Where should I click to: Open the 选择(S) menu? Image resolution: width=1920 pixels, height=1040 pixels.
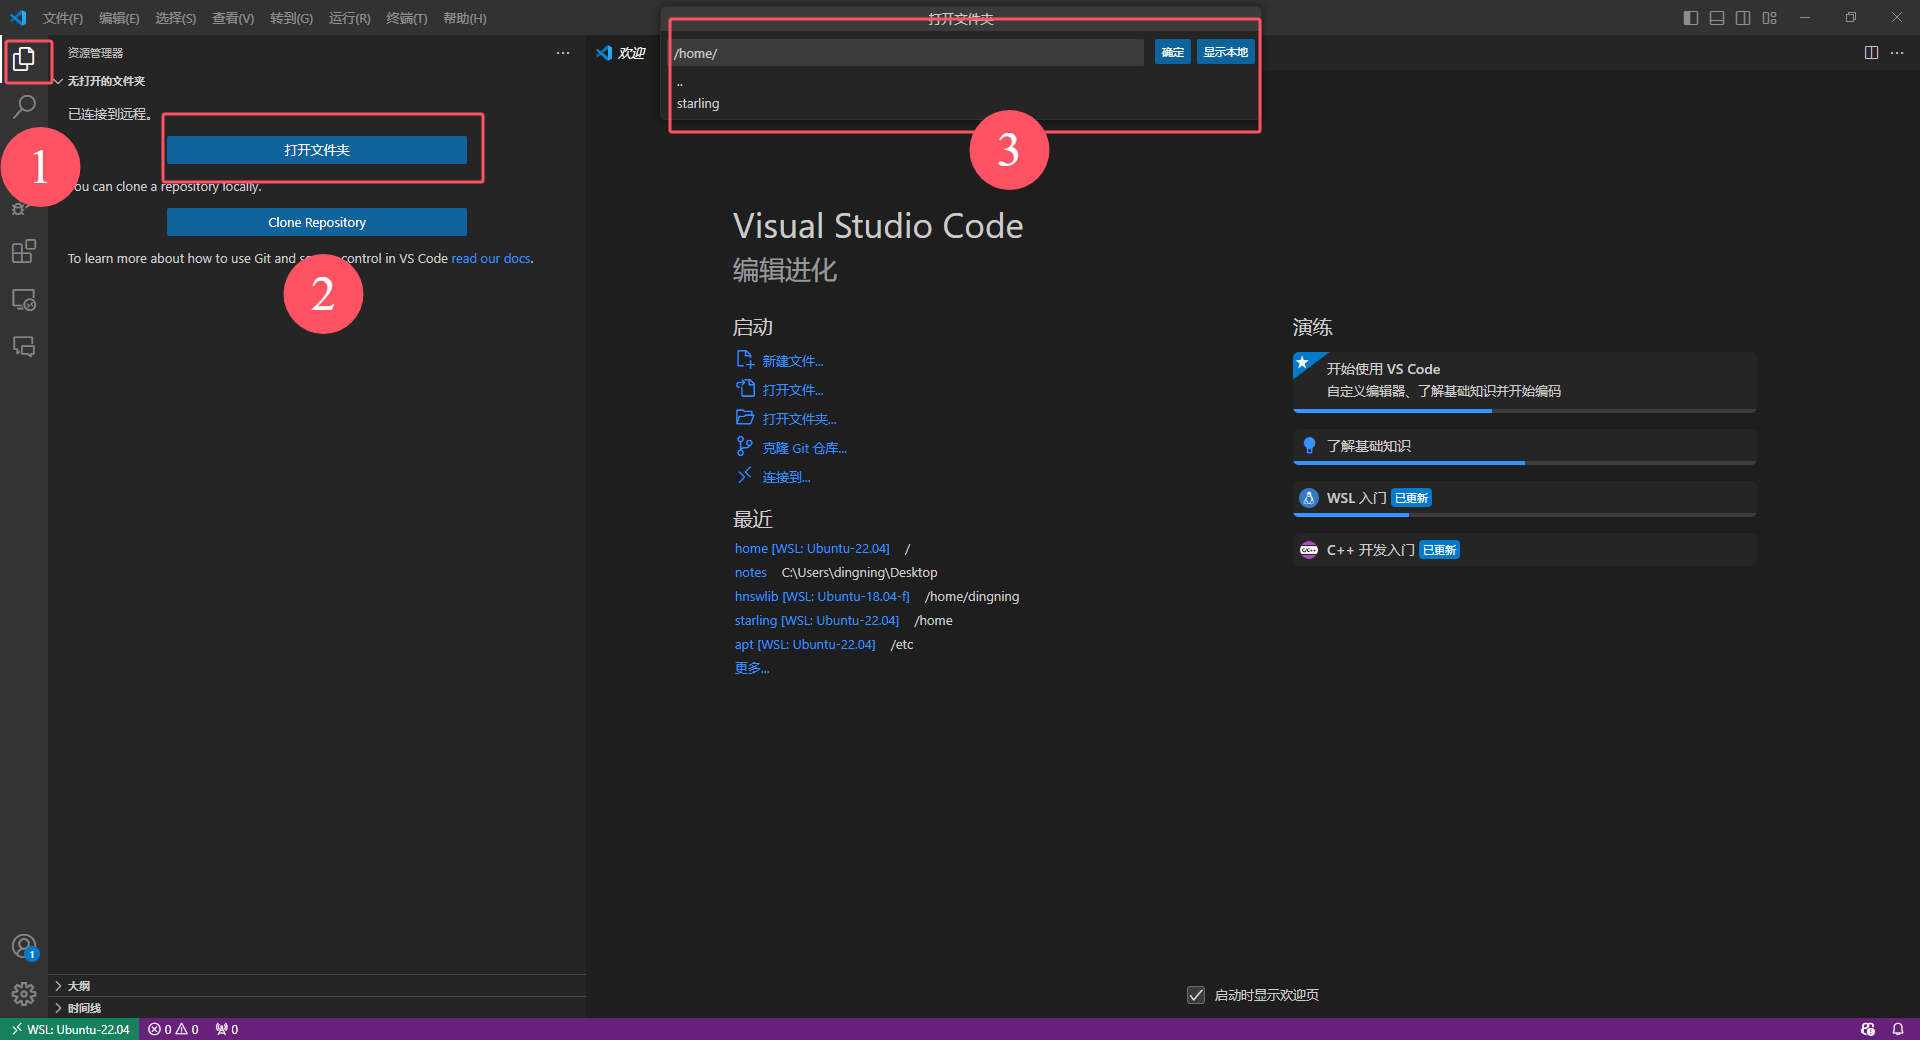click(176, 18)
